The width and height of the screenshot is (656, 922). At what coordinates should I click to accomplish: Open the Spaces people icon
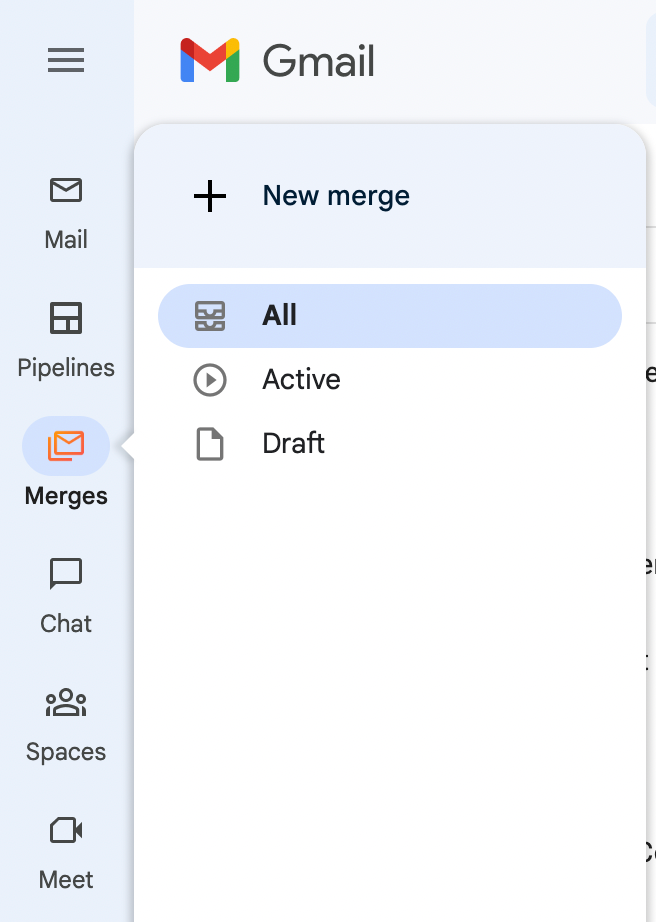[66, 702]
